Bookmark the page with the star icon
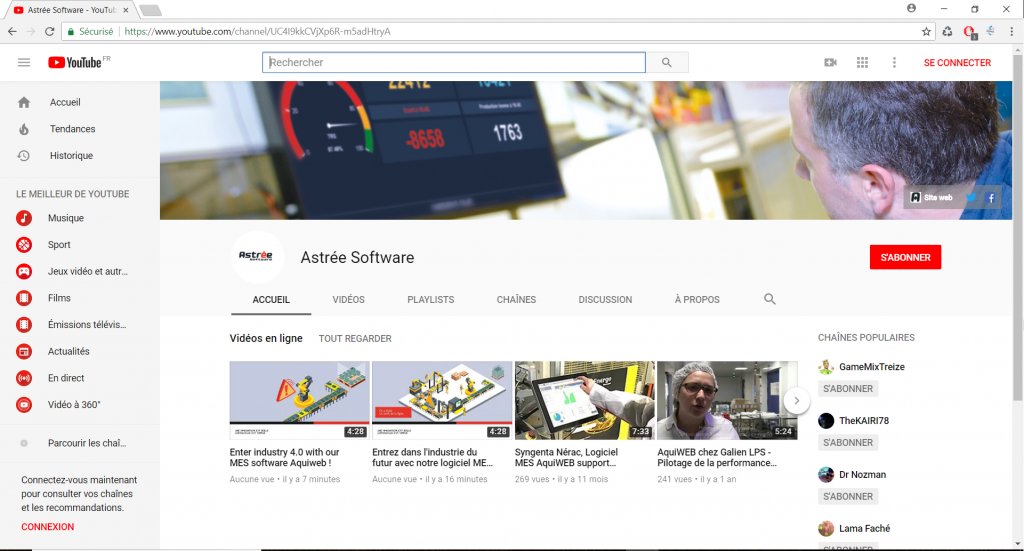 pyautogui.click(x=926, y=31)
